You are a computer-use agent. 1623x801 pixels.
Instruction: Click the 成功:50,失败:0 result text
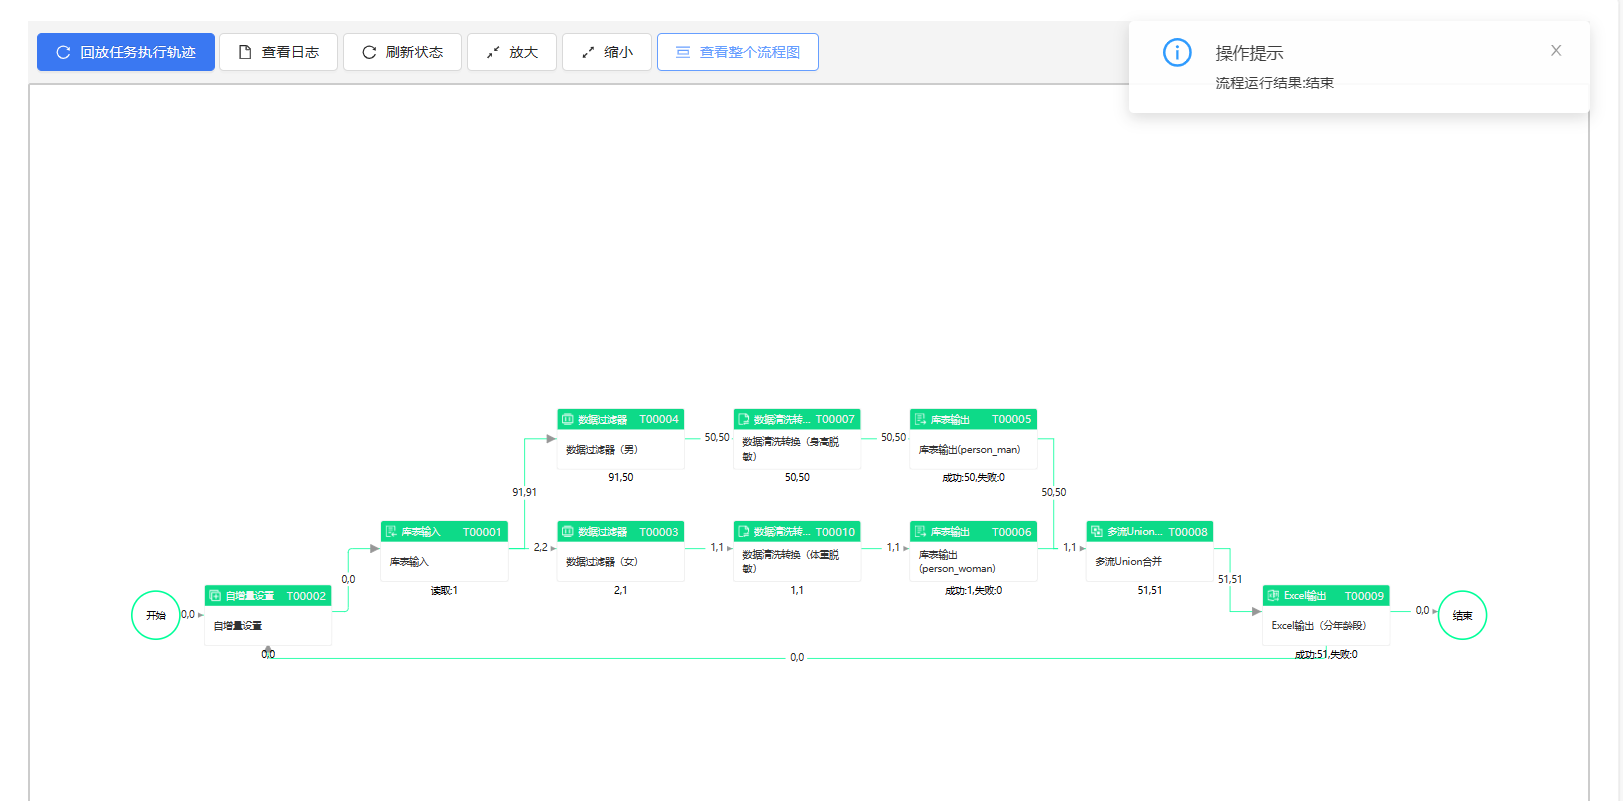(973, 478)
